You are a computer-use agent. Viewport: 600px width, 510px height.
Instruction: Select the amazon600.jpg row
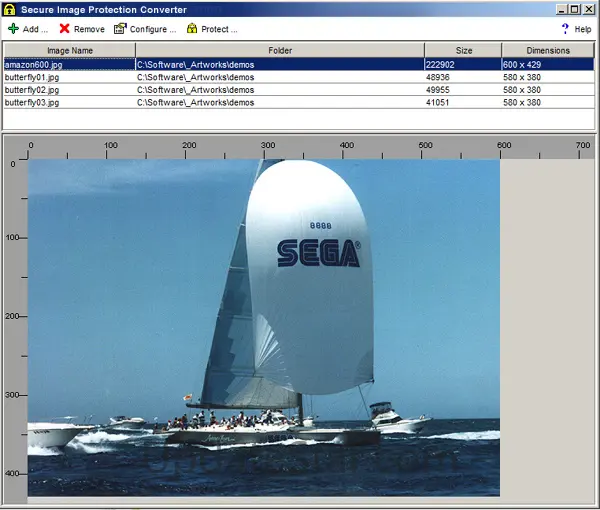click(x=299, y=64)
